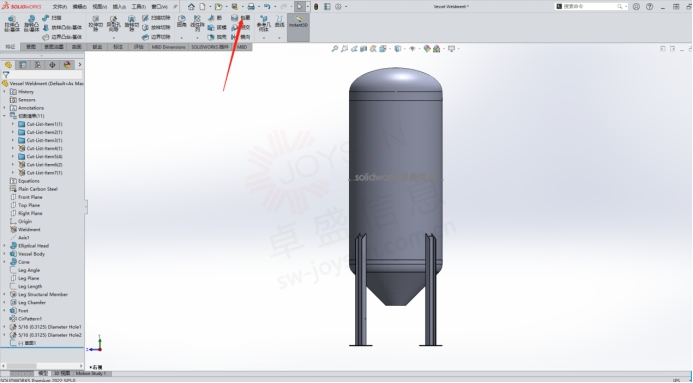Open the Edit menu (编辑)
The height and width of the screenshot is (383, 693).
(x=80, y=7)
